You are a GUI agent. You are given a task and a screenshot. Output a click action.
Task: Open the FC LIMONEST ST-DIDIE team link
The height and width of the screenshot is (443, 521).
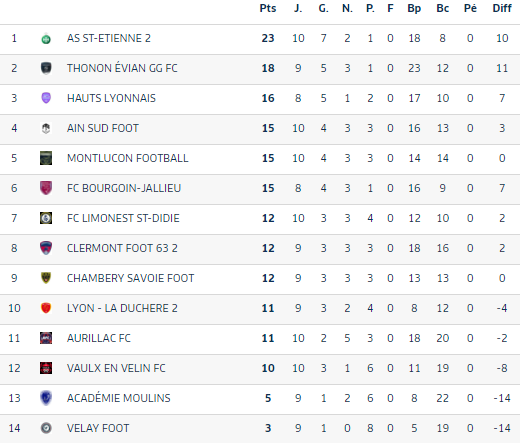(123, 218)
